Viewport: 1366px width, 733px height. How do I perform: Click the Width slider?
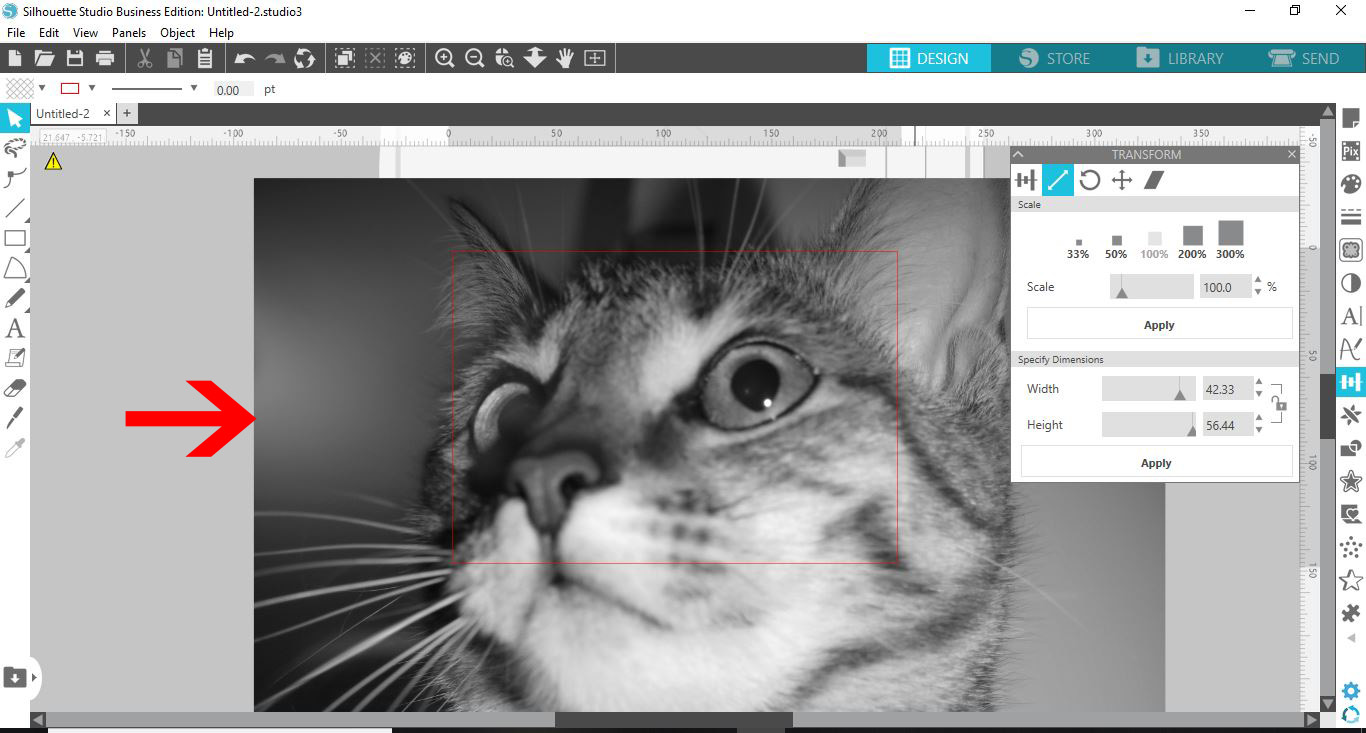coord(1149,389)
